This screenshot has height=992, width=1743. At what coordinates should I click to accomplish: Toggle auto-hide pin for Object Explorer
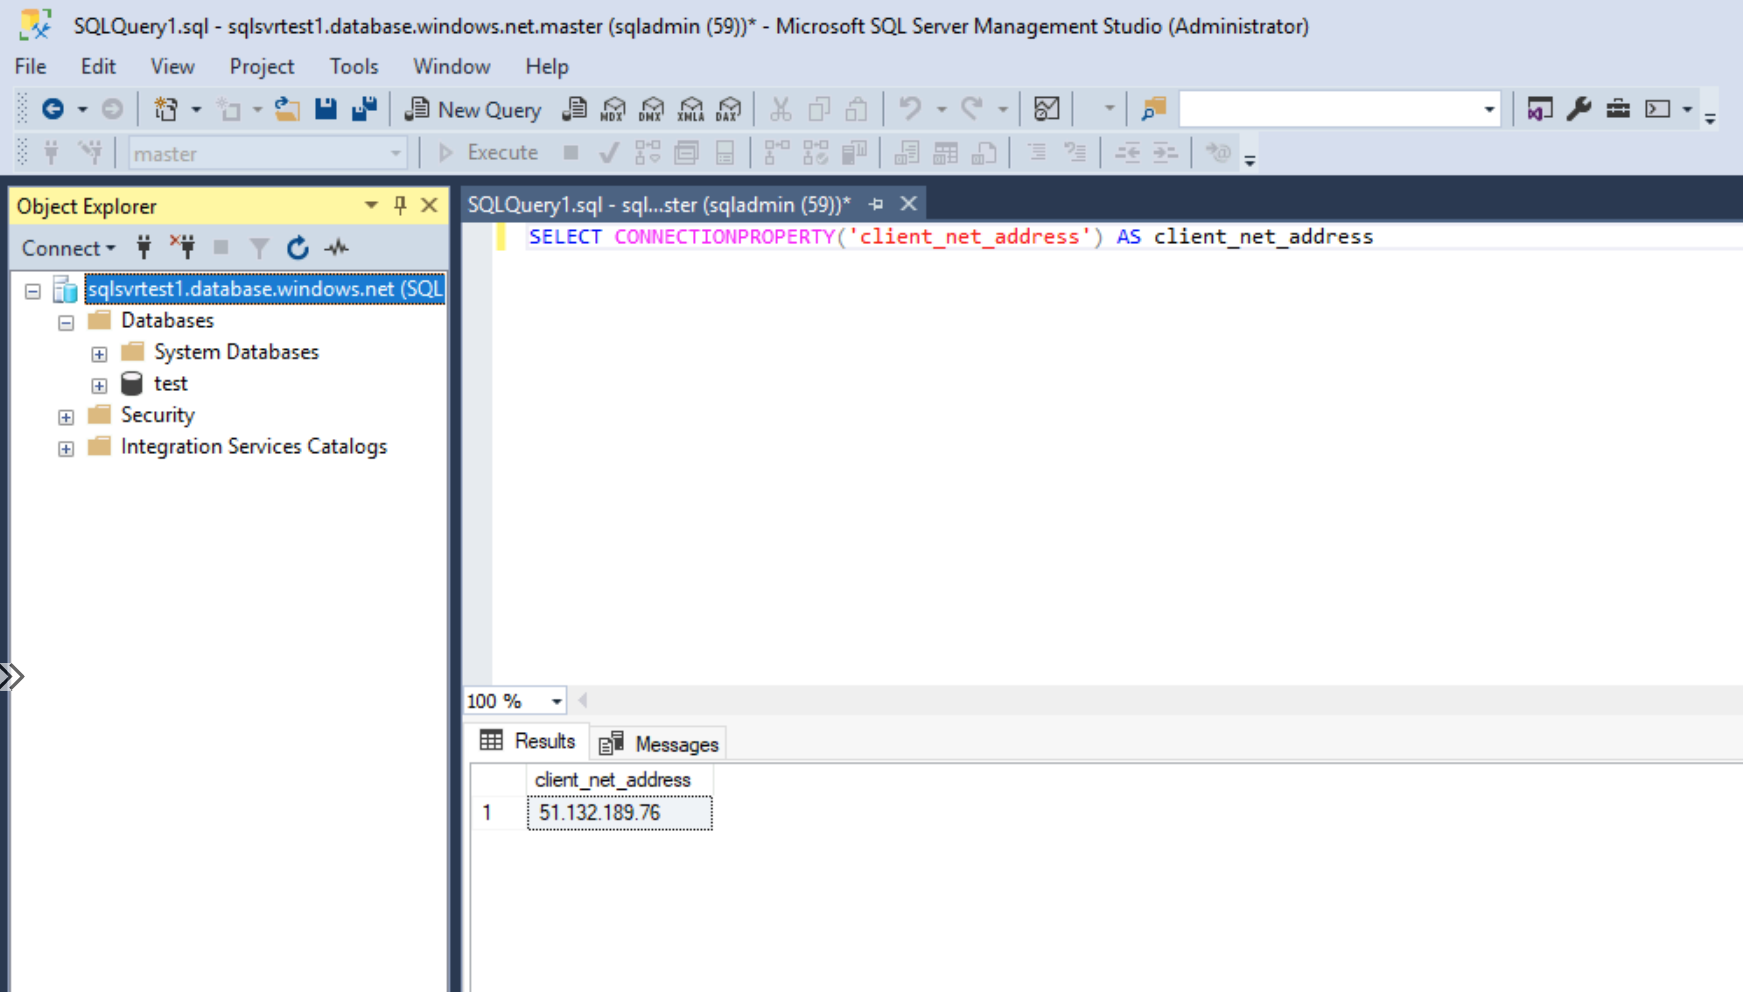pos(400,205)
